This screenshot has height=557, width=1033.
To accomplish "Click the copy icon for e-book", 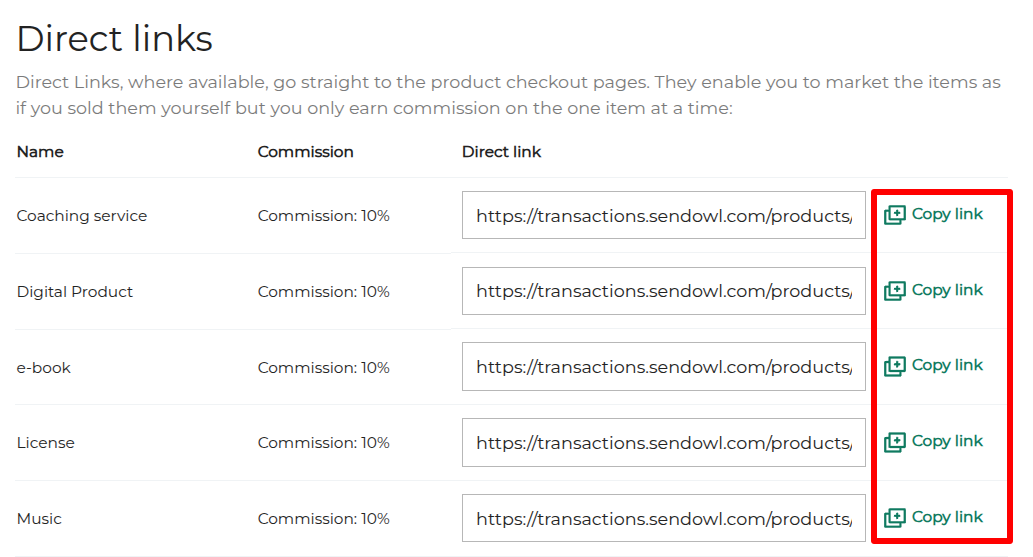I will coord(895,366).
